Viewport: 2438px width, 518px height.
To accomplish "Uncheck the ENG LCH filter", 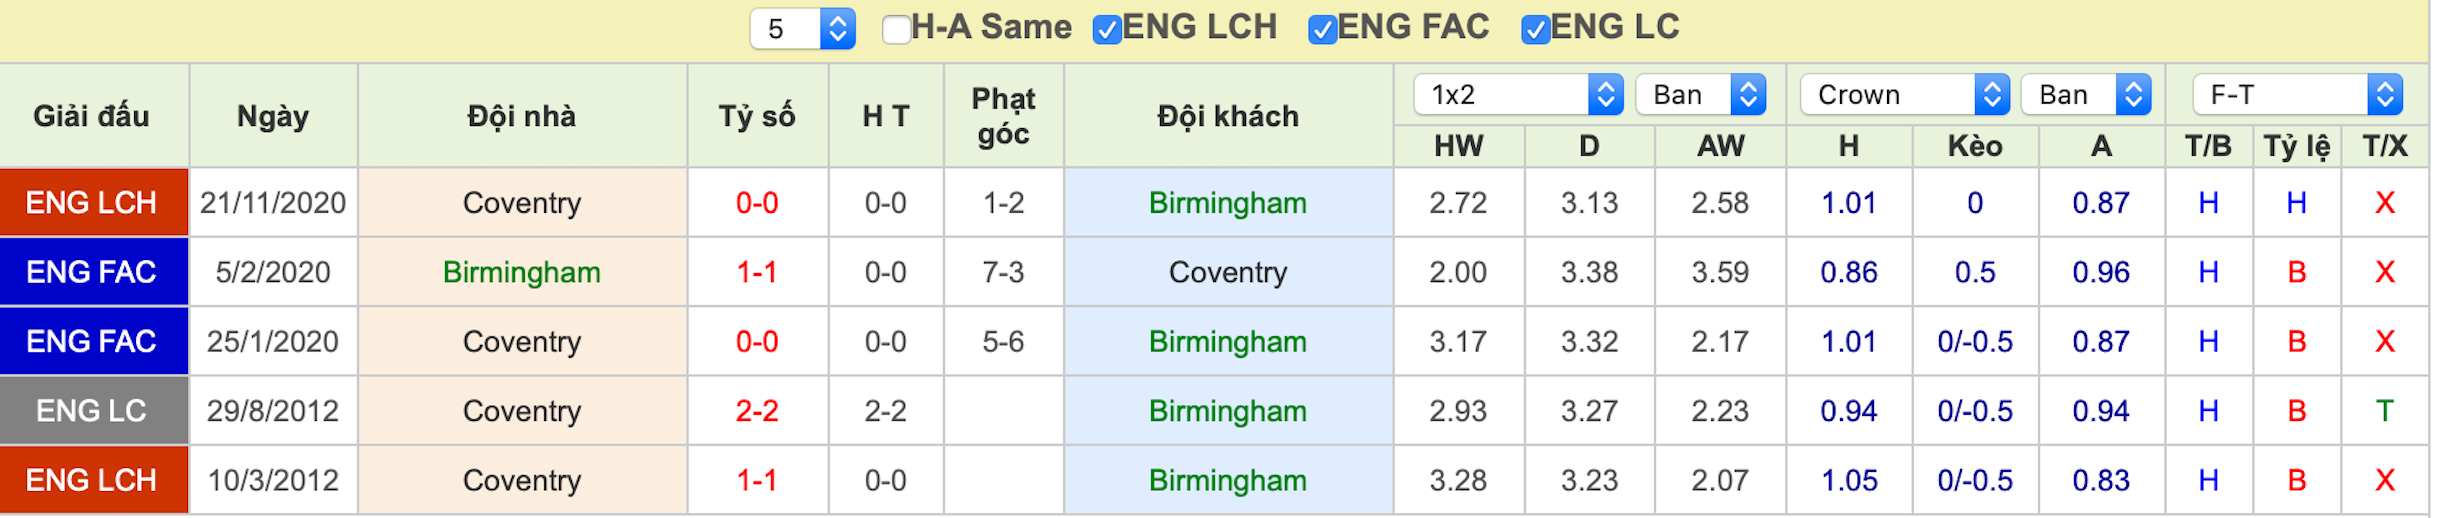I will pyautogui.click(x=1107, y=29).
